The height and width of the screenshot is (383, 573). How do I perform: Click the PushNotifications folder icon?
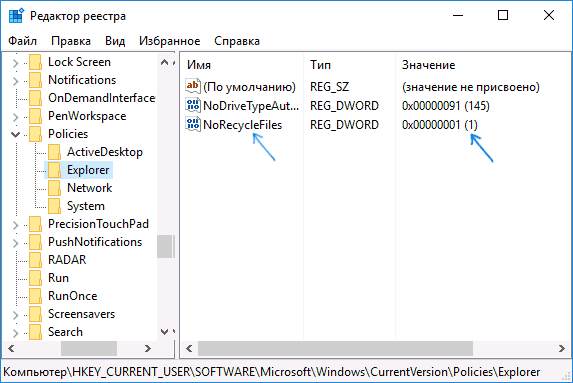pyautogui.click(x=35, y=242)
